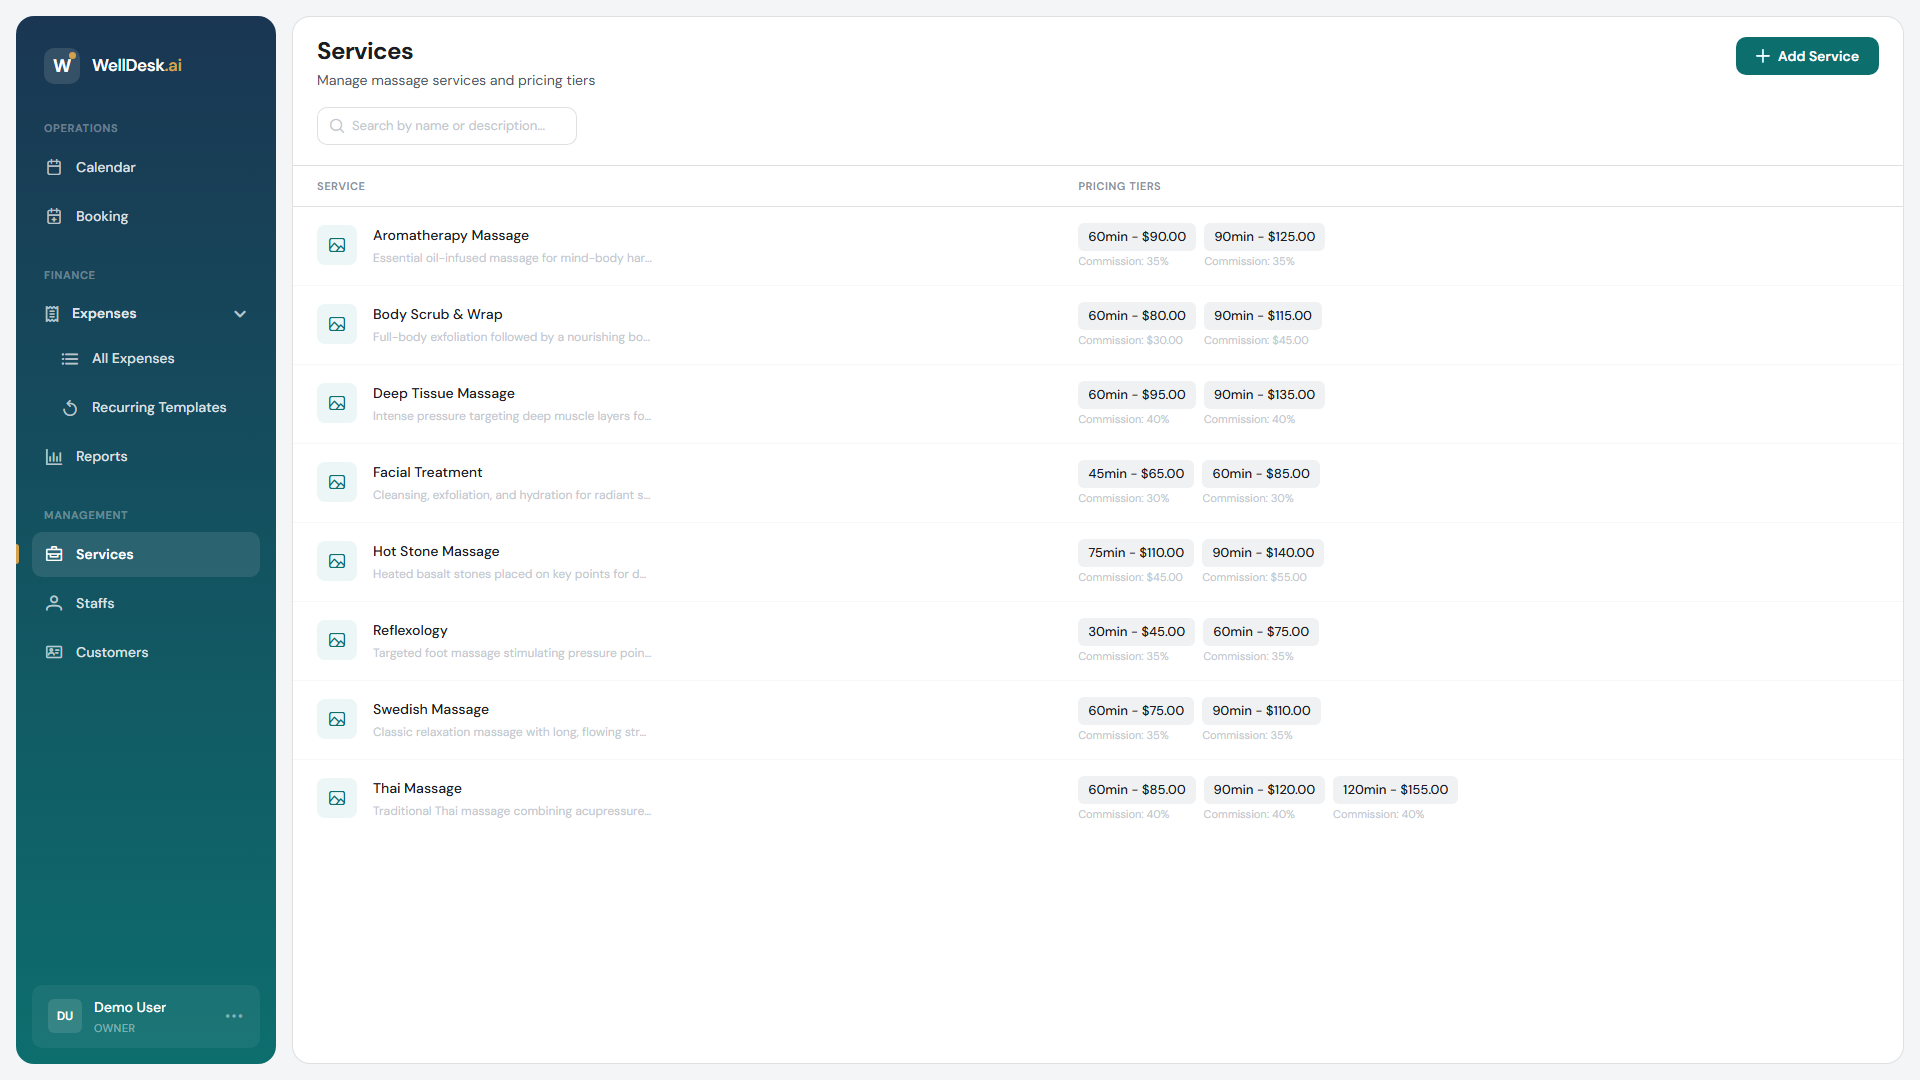Image resolution: width=1920 pixels, height=1080 pixels.
Task: Click the Services briefcase icon
Action: coord(54,554)
